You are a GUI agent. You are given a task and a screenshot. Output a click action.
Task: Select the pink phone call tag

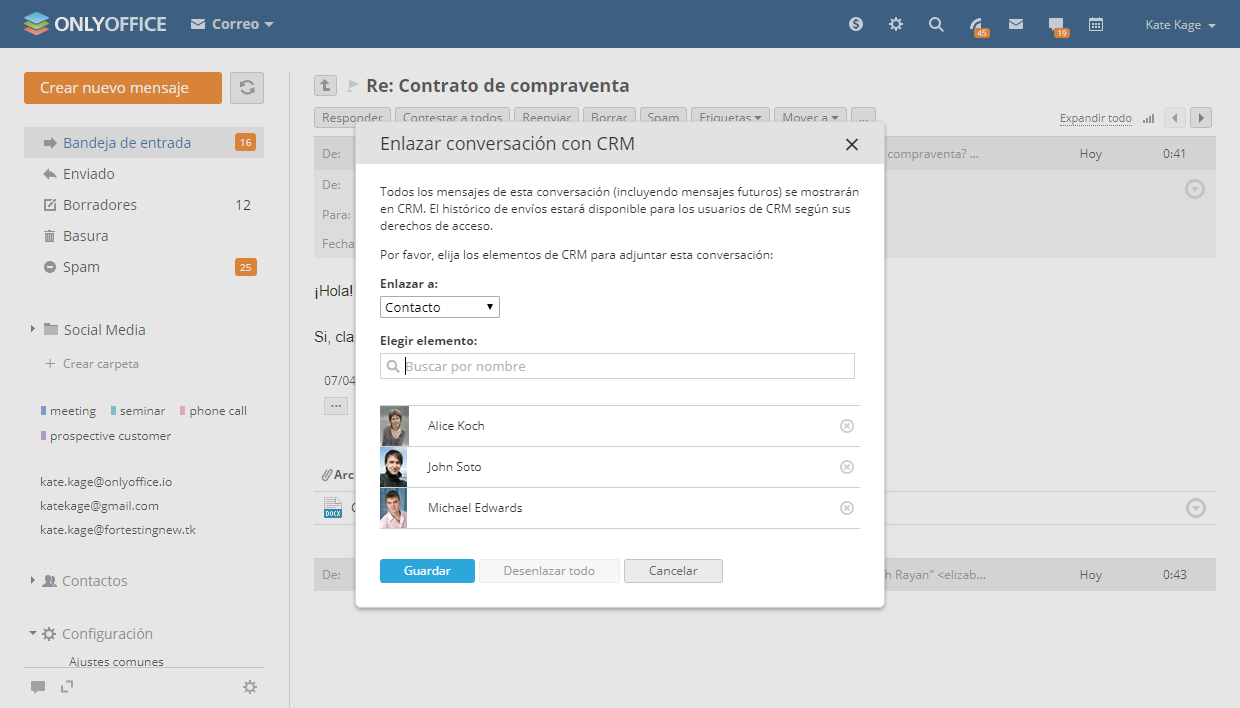(217, 411)
